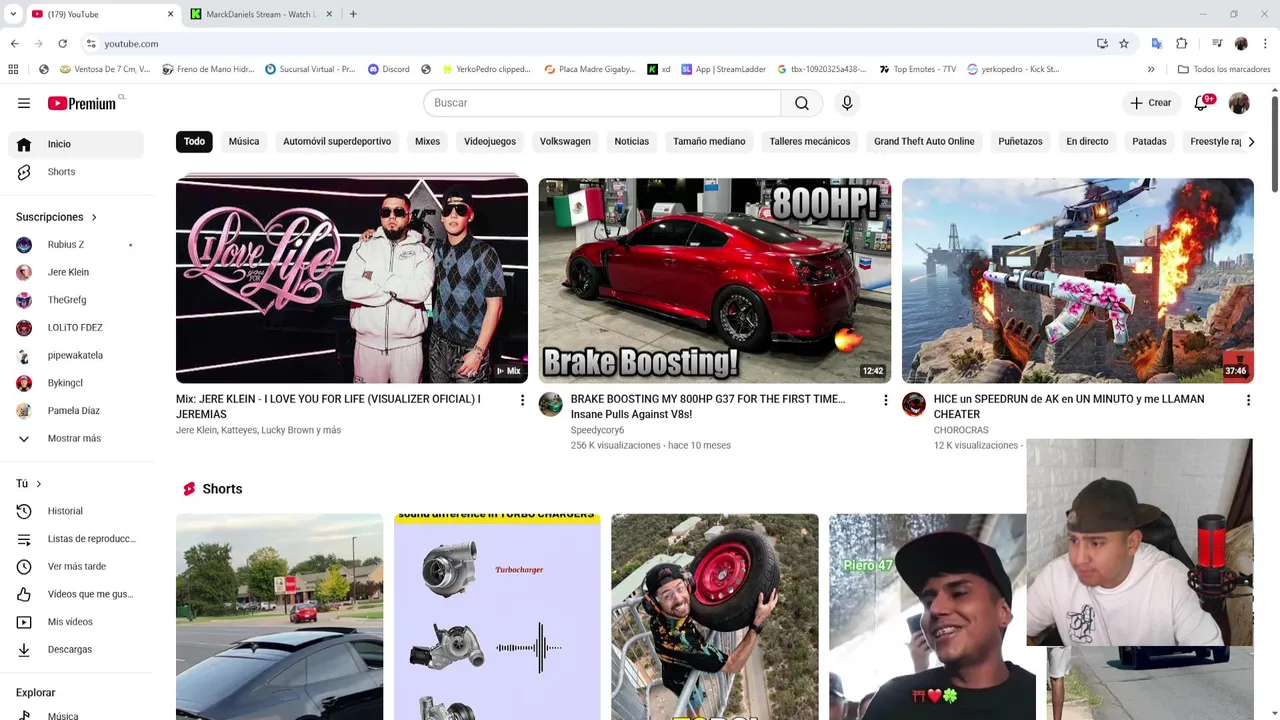Select the Videojuegos filter chip
Image resolution: width=1280 pixels, height=720 pixels.
[490, 142]
